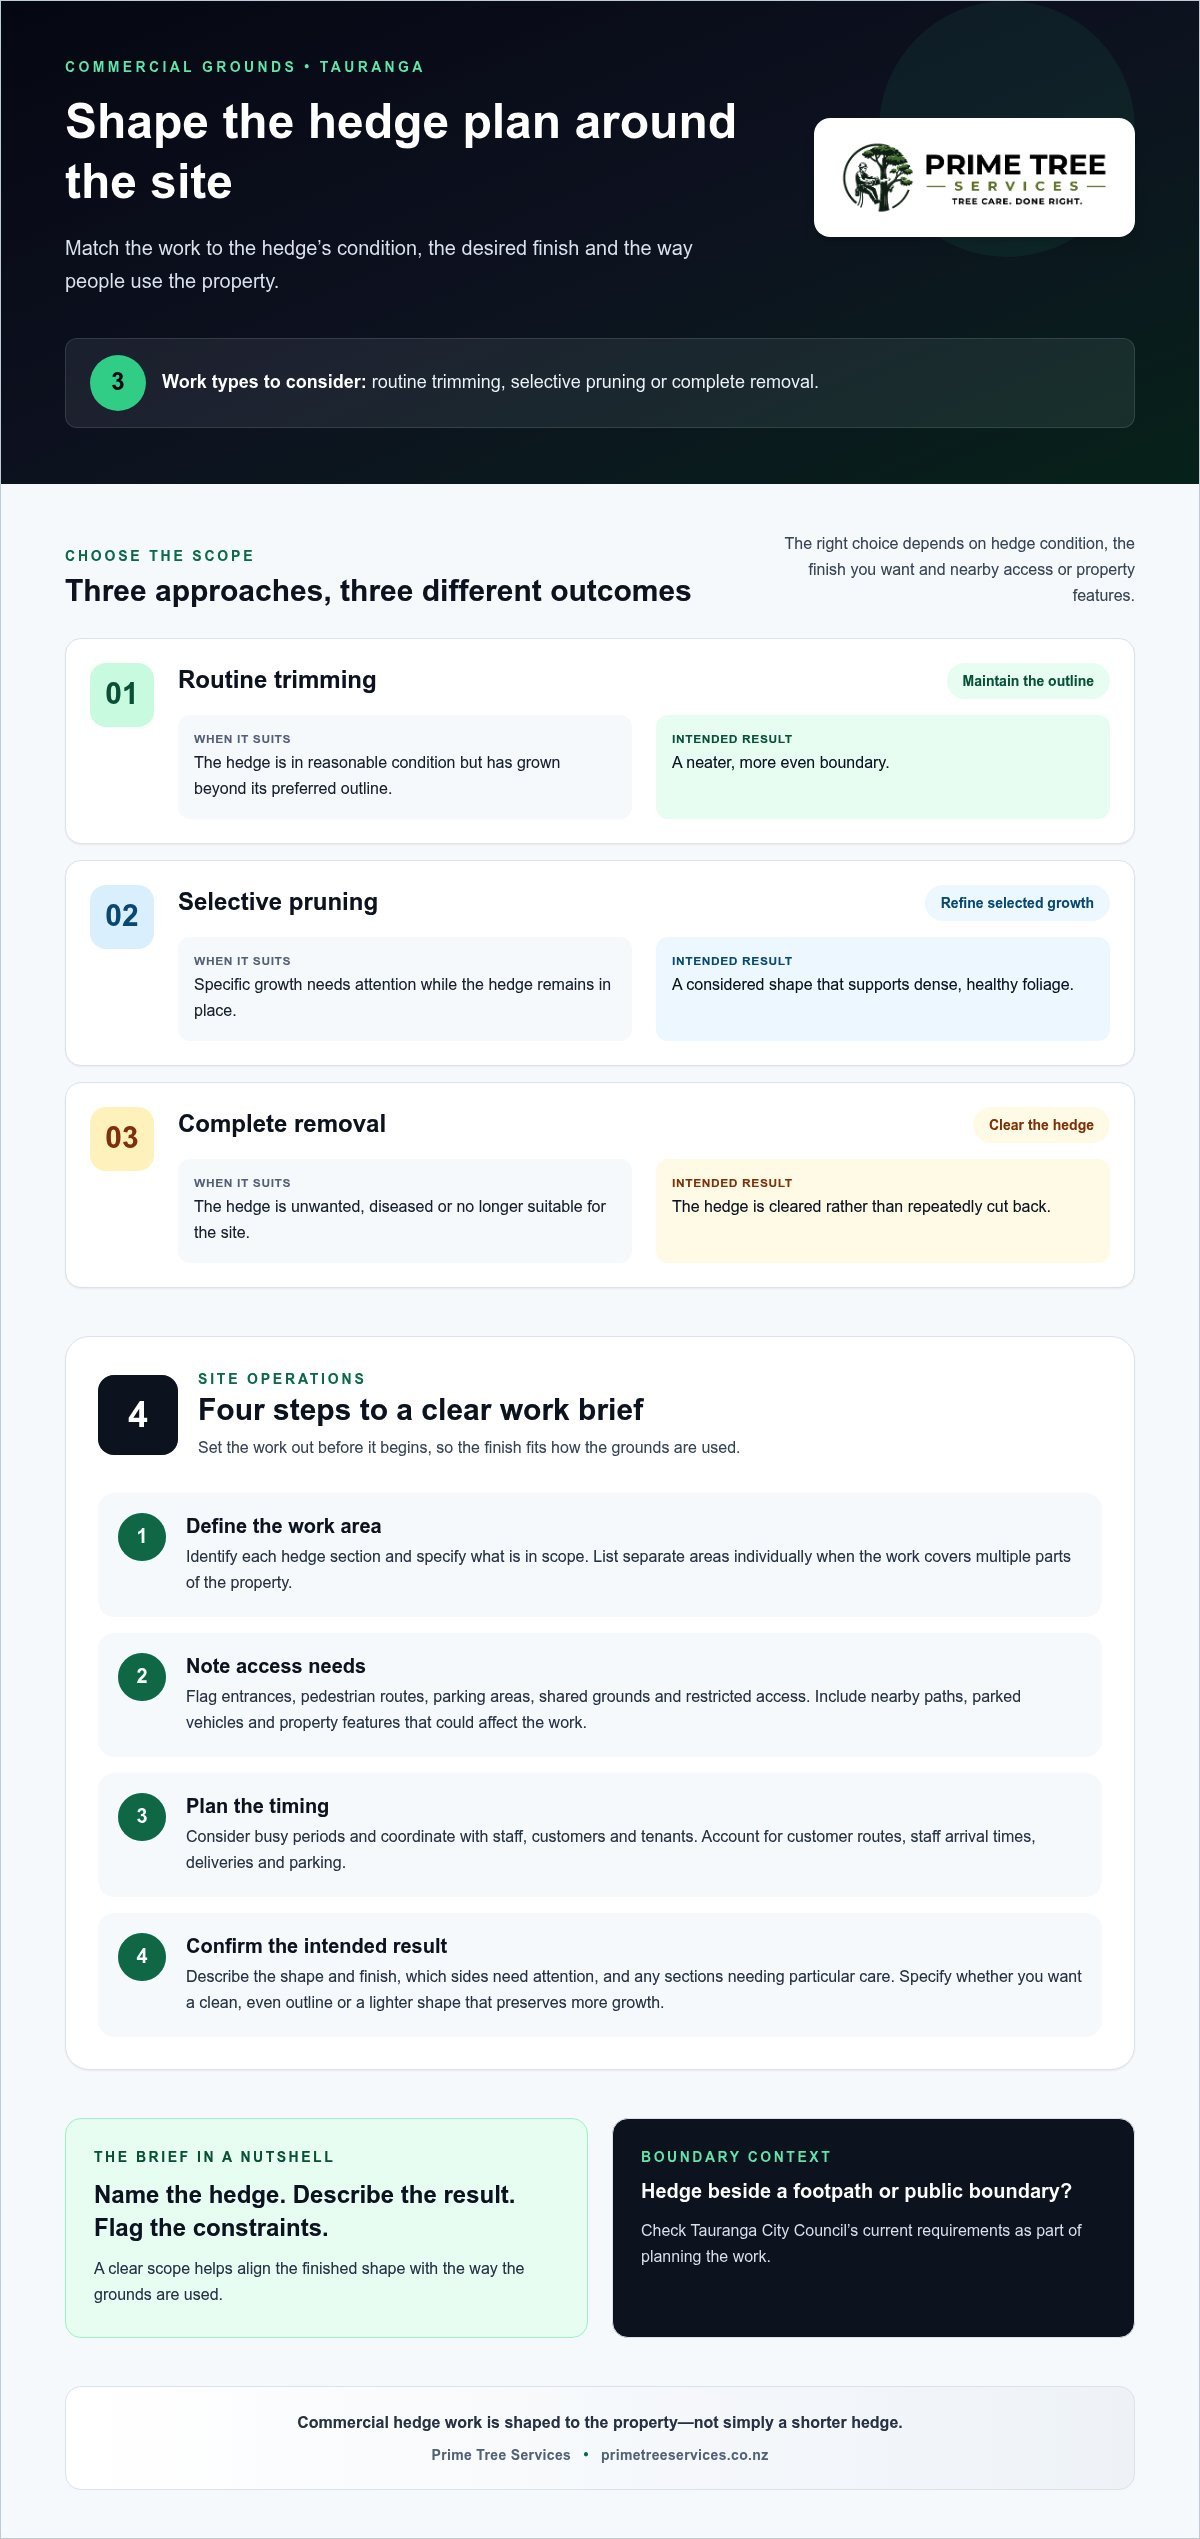Select the 02 Selective pruning number badge
Screen dimensions: 1200x2539
122,916
